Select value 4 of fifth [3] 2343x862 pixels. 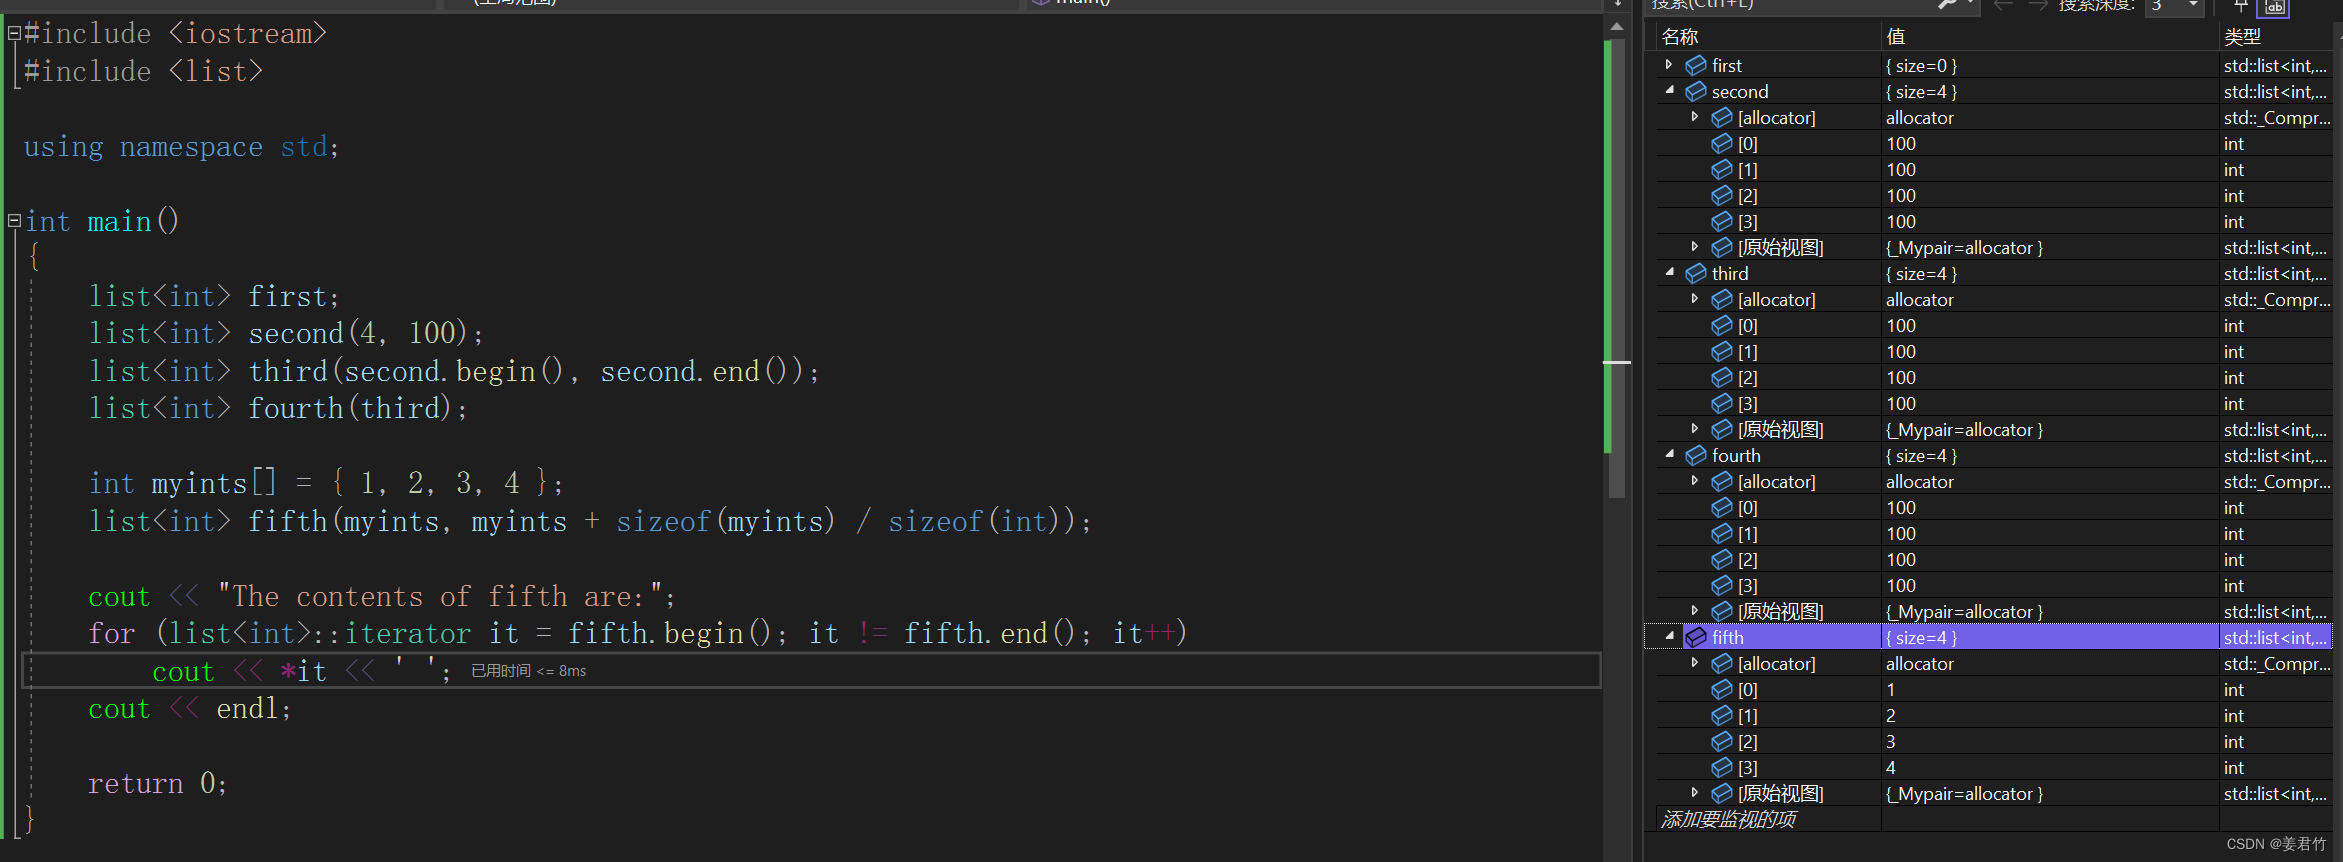click(x=1891, y=767)
